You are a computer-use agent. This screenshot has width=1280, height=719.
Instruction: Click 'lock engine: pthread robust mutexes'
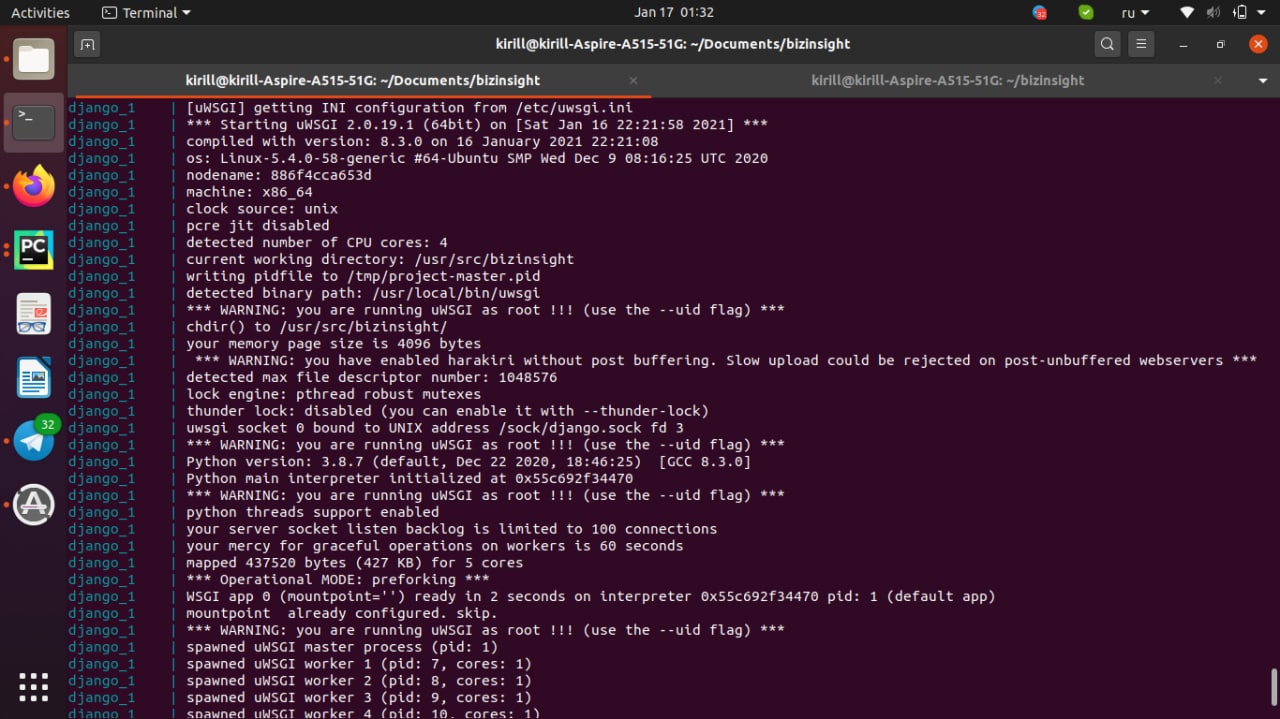pos(334,394)
